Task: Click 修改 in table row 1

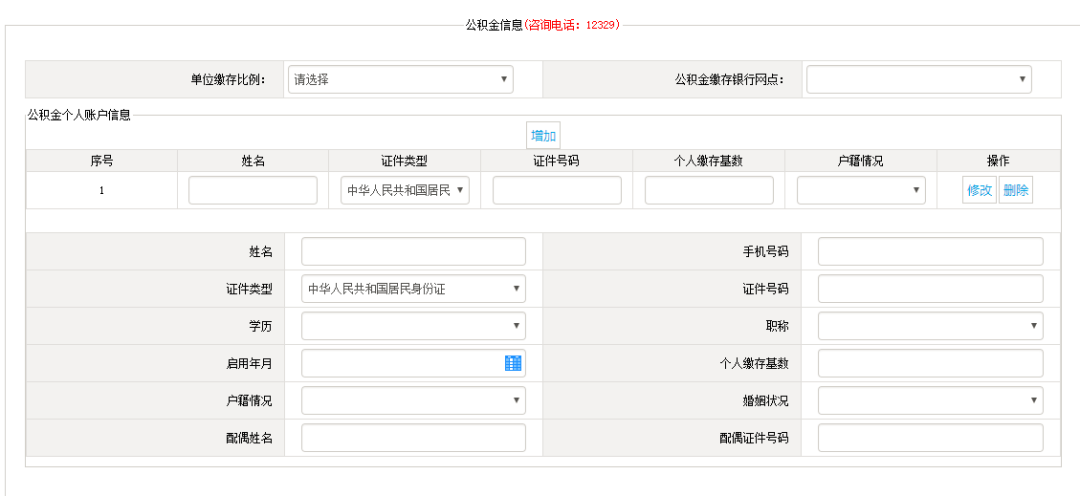Action: click(x=979, y=190)
